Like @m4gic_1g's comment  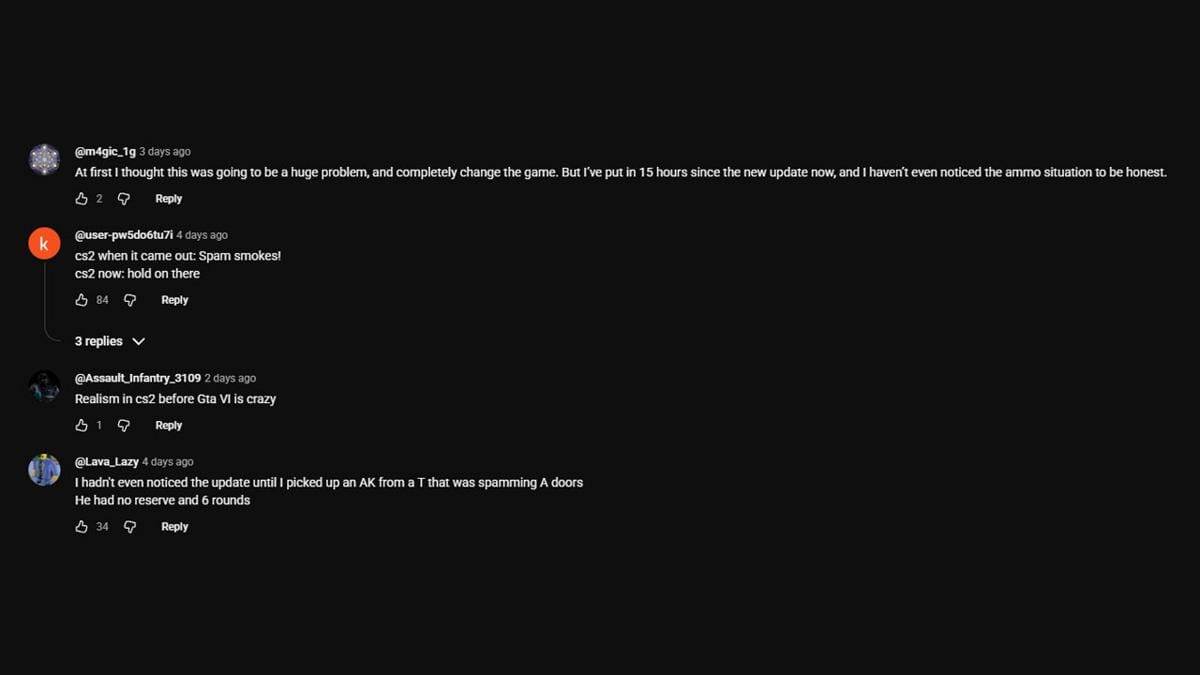(84, 198)
